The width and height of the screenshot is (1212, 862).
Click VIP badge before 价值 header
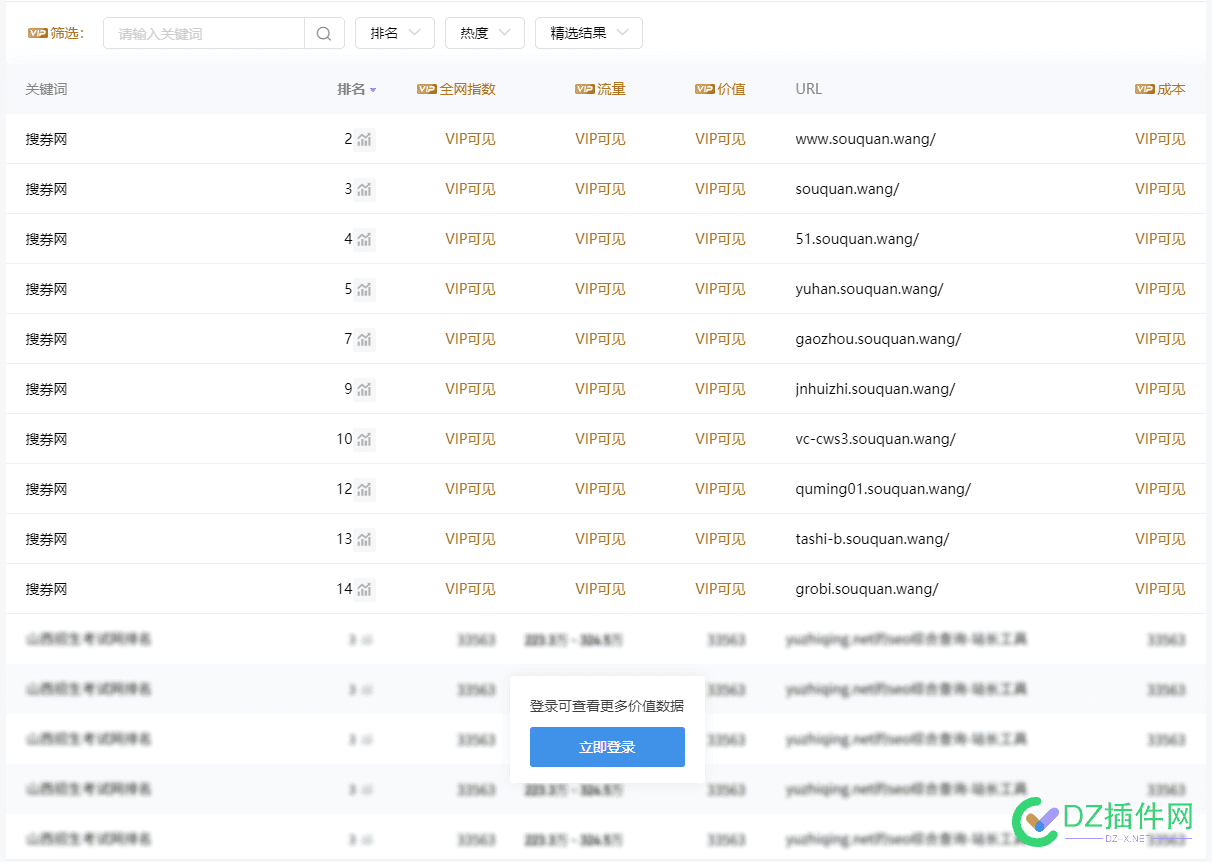[704, 89]
